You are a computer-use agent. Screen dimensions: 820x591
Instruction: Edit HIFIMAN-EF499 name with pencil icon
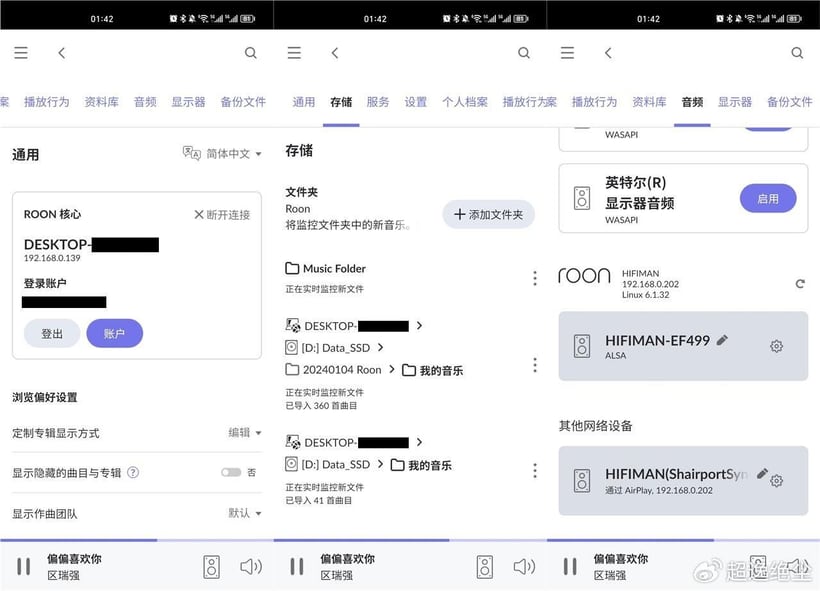point(722,340)
